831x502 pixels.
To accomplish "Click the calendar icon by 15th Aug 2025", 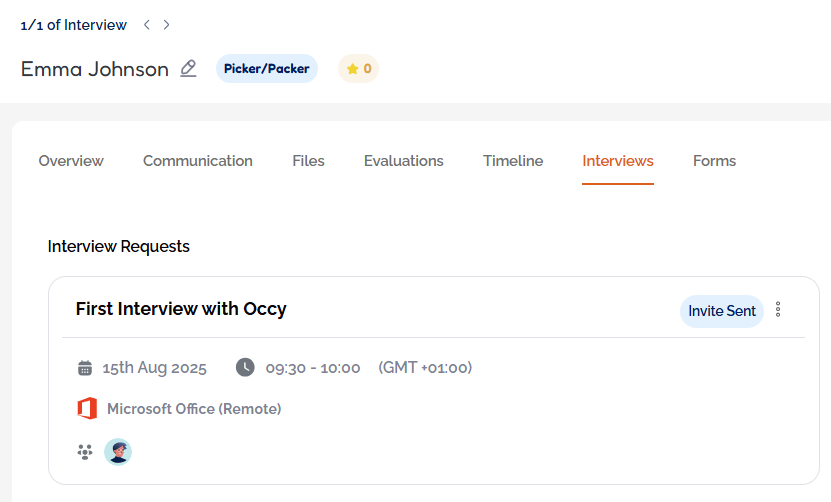I will pos(85,368).
